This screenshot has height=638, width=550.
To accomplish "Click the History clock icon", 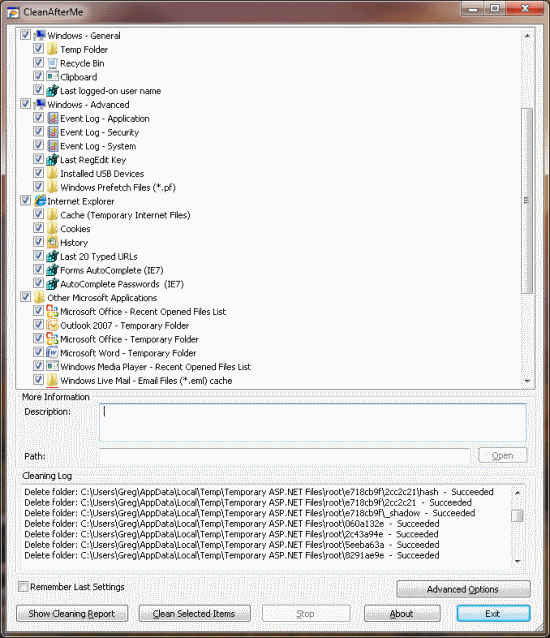I will pos(52,243).
